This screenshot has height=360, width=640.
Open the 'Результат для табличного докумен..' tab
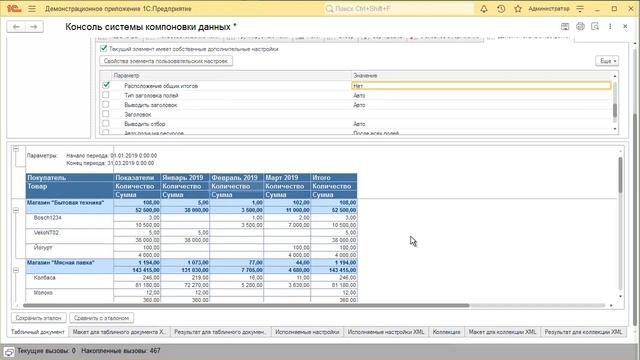(x=220, y=332)
